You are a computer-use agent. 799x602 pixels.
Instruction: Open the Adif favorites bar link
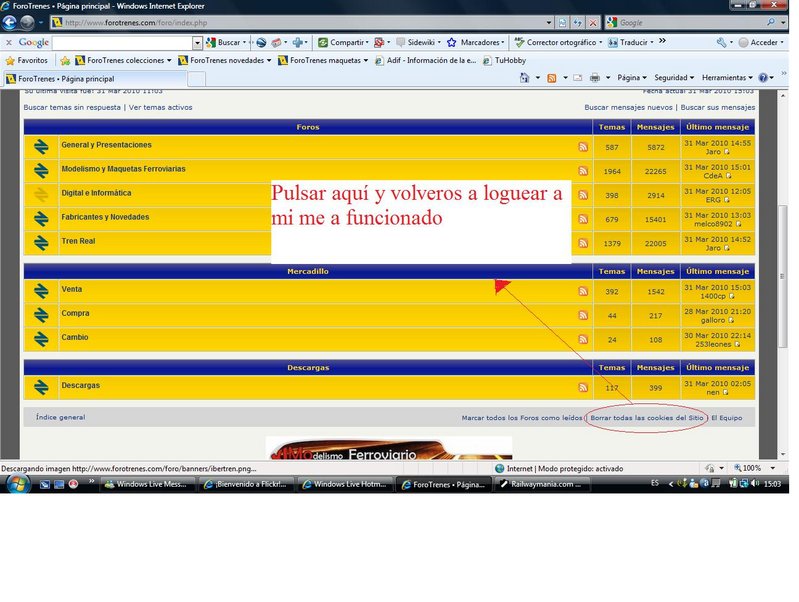pos(425,60)
